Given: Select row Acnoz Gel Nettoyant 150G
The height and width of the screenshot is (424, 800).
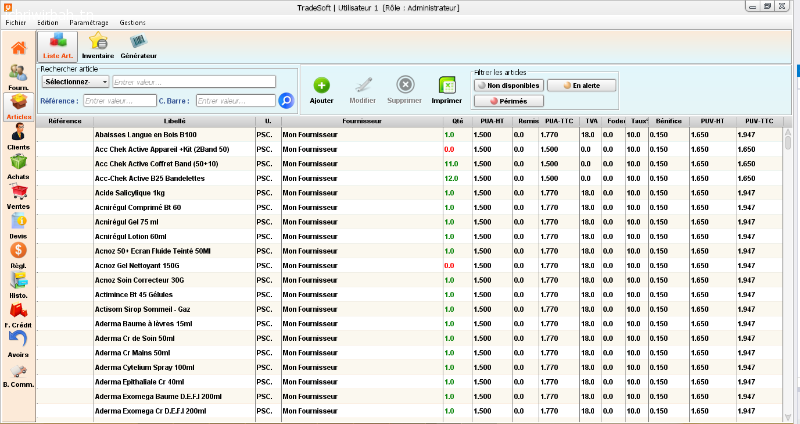Looking at the screenshot, I should click(x=409, y=266).
